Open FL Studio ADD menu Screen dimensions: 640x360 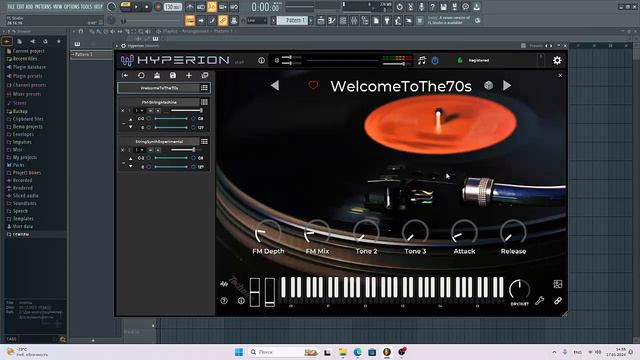29,7
